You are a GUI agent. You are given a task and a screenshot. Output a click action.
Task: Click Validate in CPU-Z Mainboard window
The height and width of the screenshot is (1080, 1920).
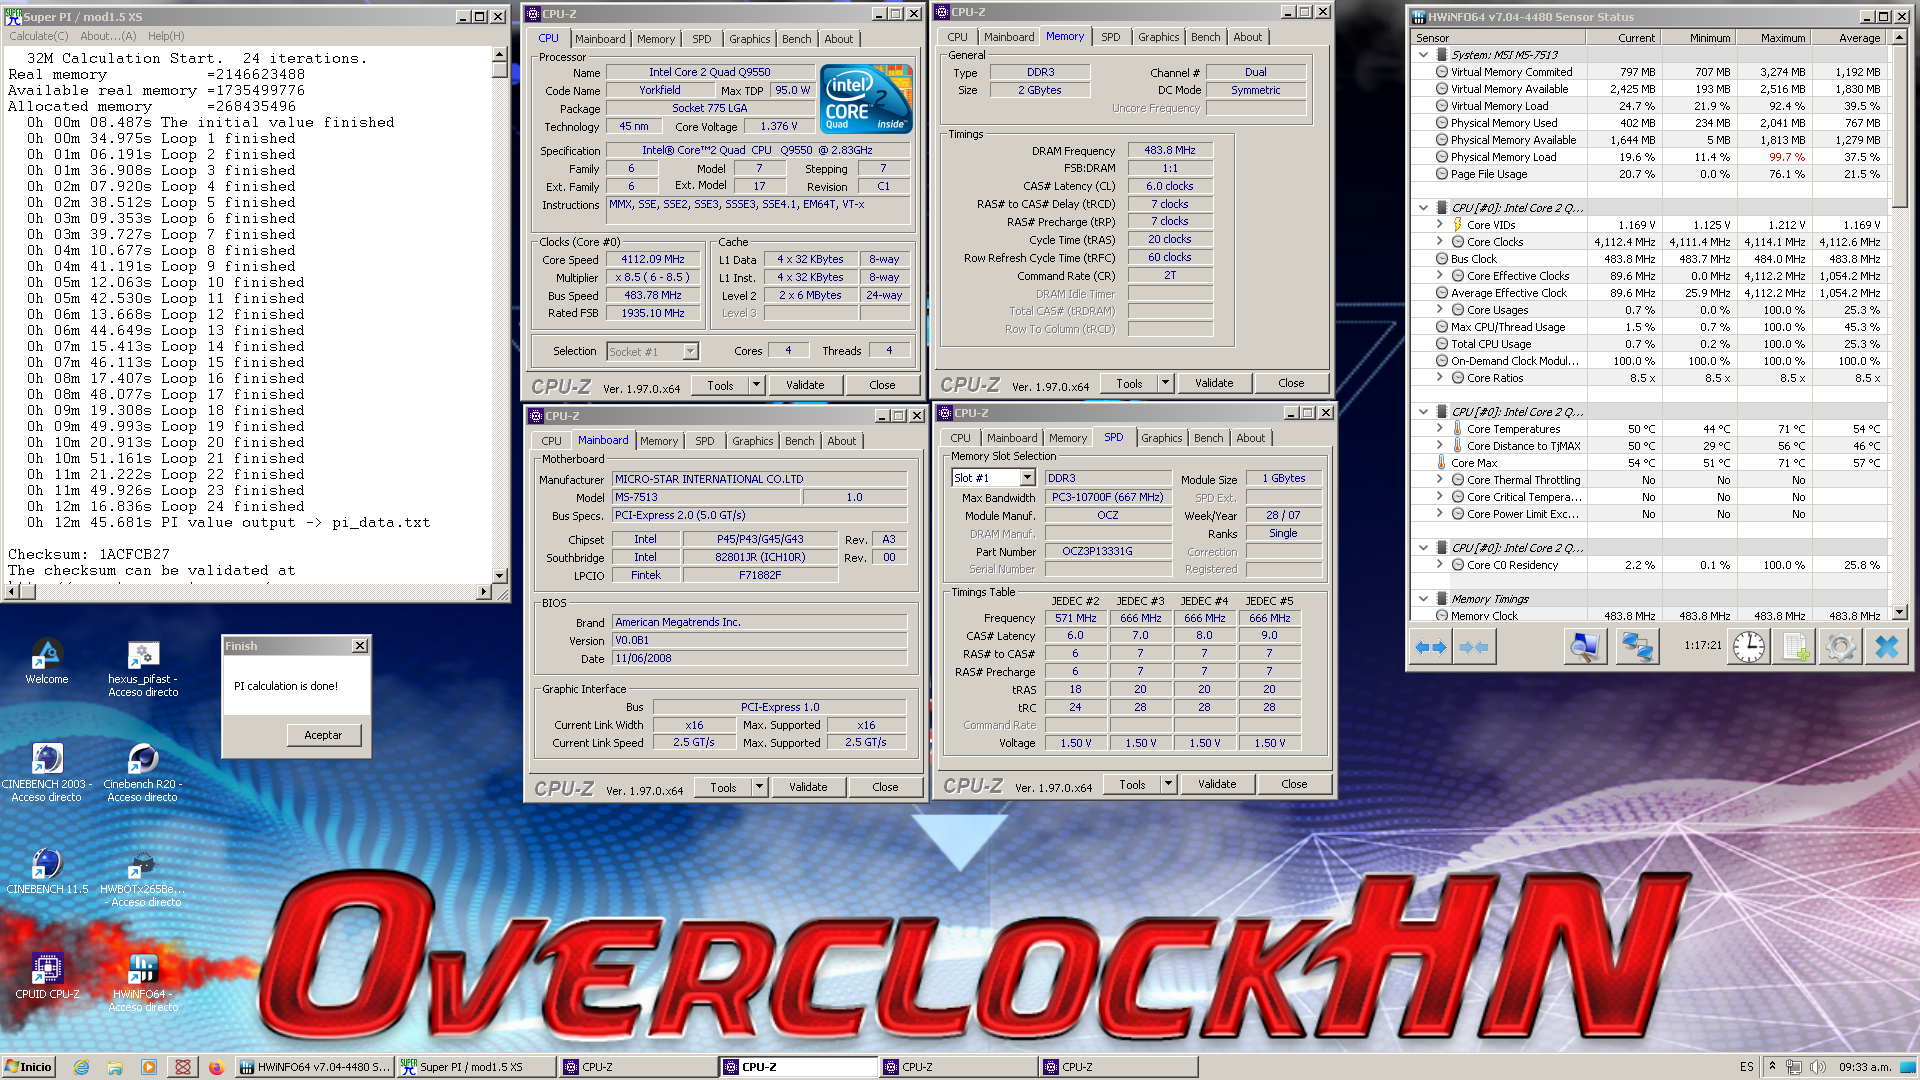[808, 787]
